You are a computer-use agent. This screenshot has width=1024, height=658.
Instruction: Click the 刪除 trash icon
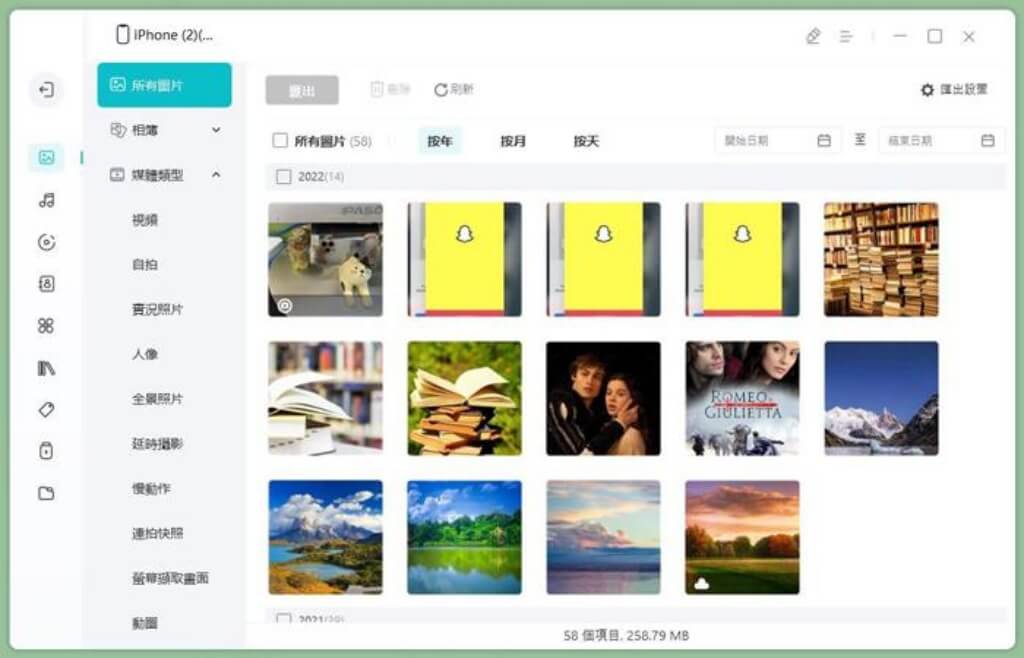click(x=377, y=89)
